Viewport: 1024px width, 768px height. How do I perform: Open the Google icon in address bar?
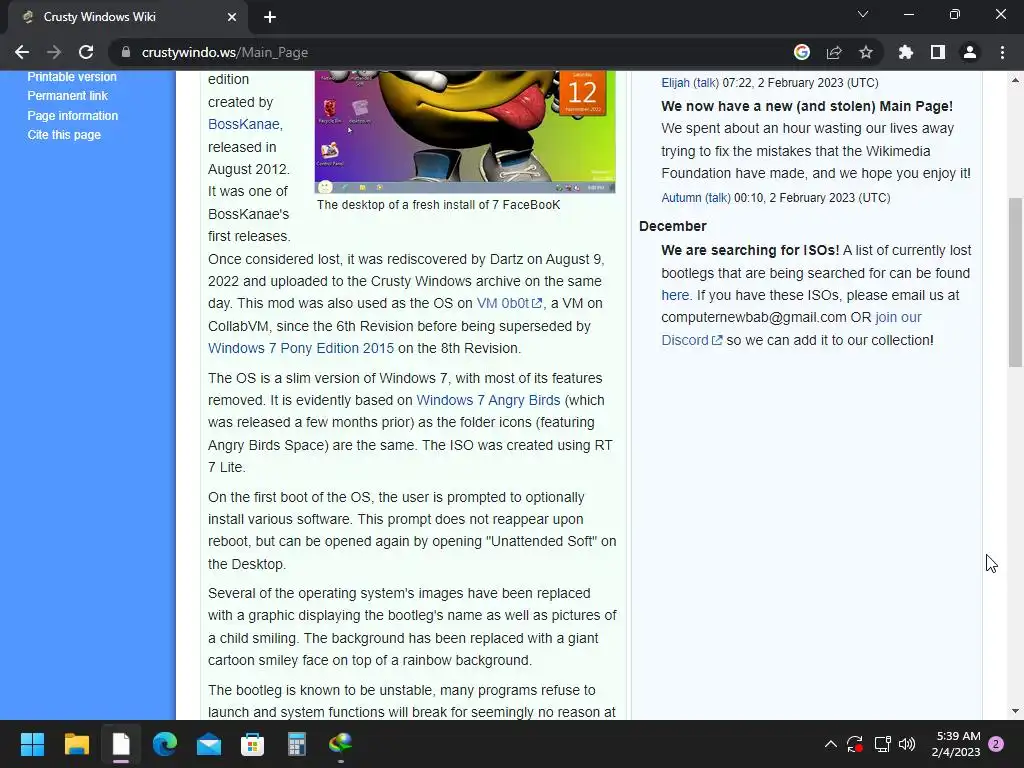[802, 52]
